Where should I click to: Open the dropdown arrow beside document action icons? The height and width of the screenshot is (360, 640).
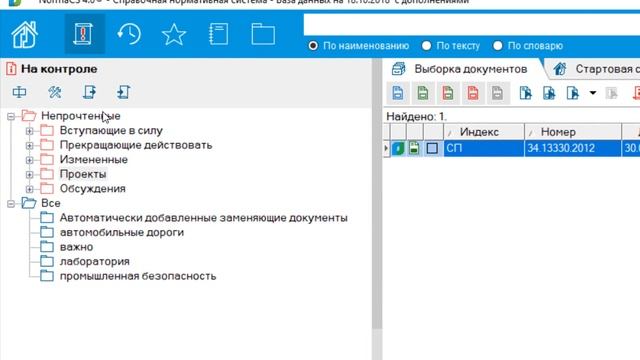click(x=593, y=93)
